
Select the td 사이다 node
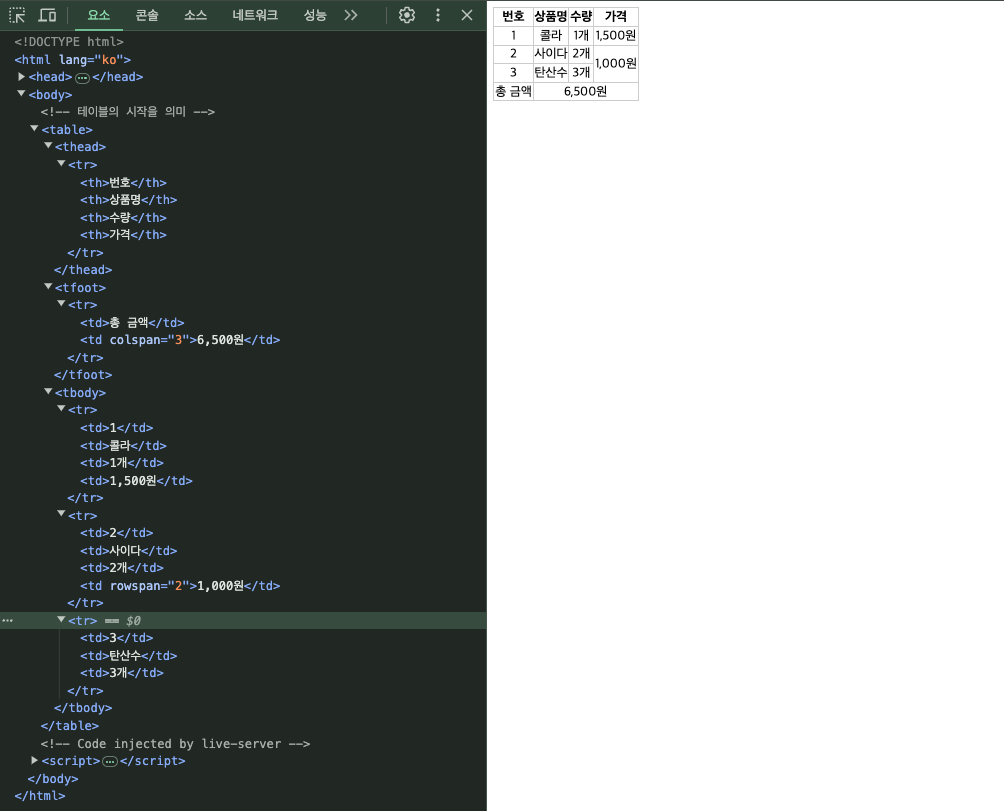tap(129, 550)
